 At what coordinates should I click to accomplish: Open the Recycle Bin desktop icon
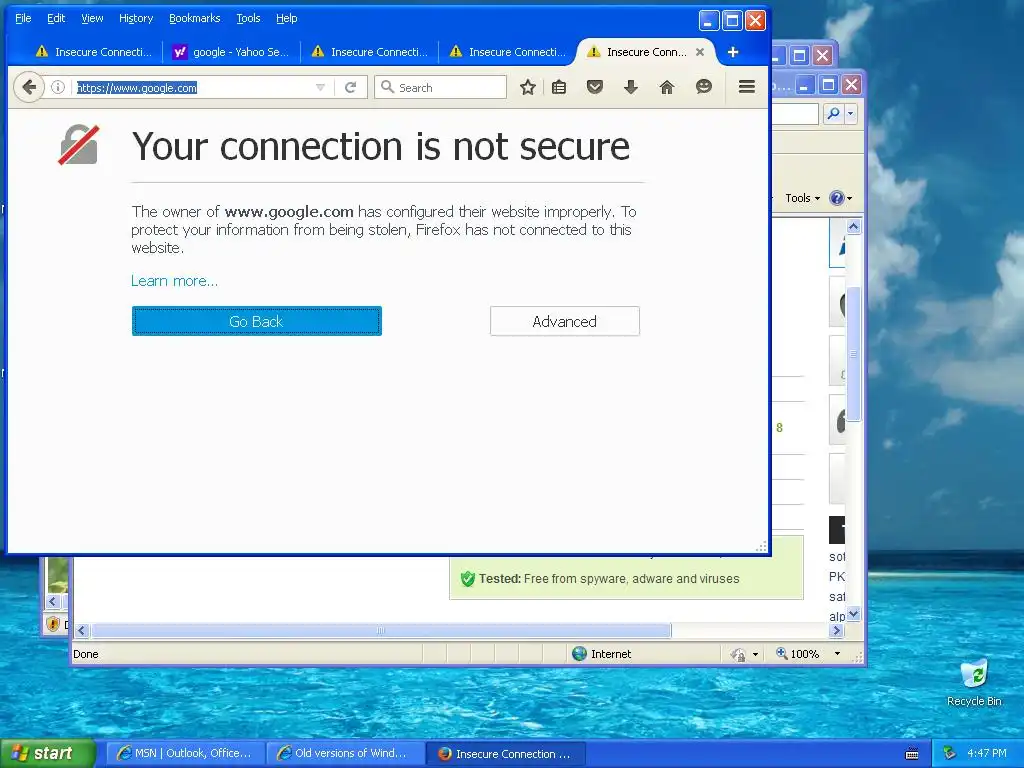pyautogui.click(x=974, y=683)
